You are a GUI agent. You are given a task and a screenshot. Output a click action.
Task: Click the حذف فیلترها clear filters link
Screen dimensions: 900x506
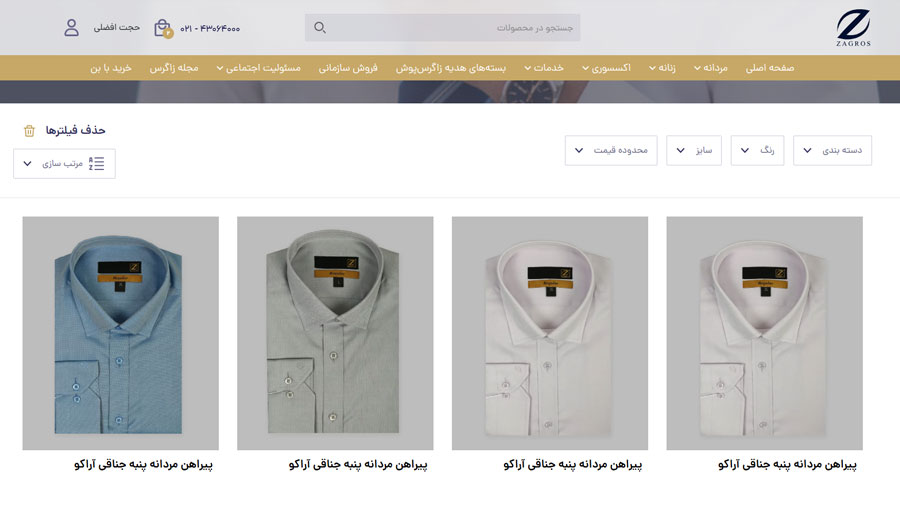[x=75, y=130]
